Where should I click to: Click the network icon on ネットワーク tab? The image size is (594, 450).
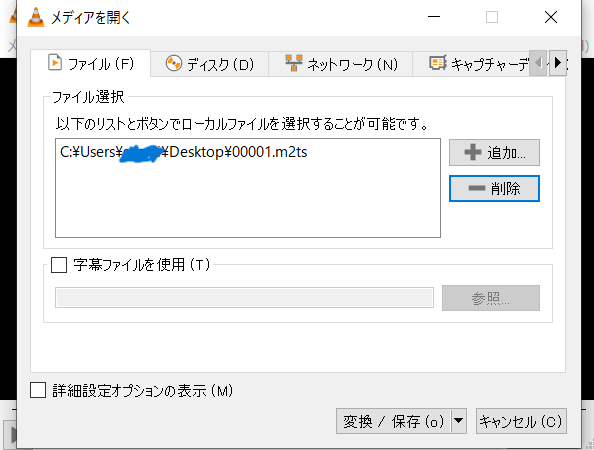click(294, 63)
